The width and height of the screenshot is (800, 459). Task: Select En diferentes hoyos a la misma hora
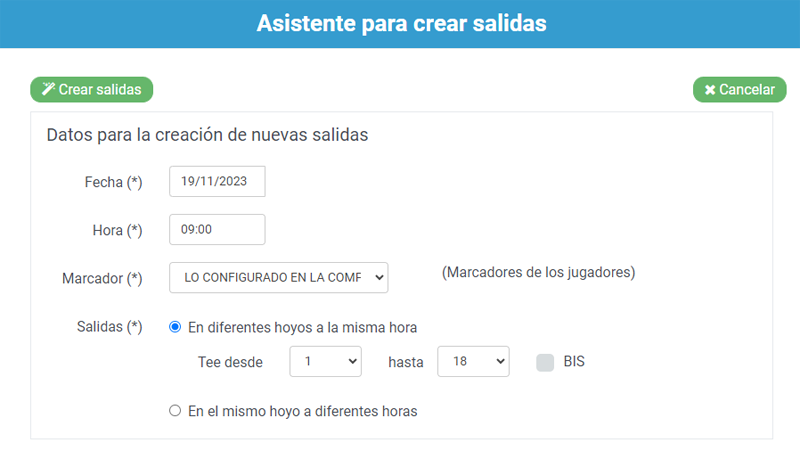[x=175, y=327]
